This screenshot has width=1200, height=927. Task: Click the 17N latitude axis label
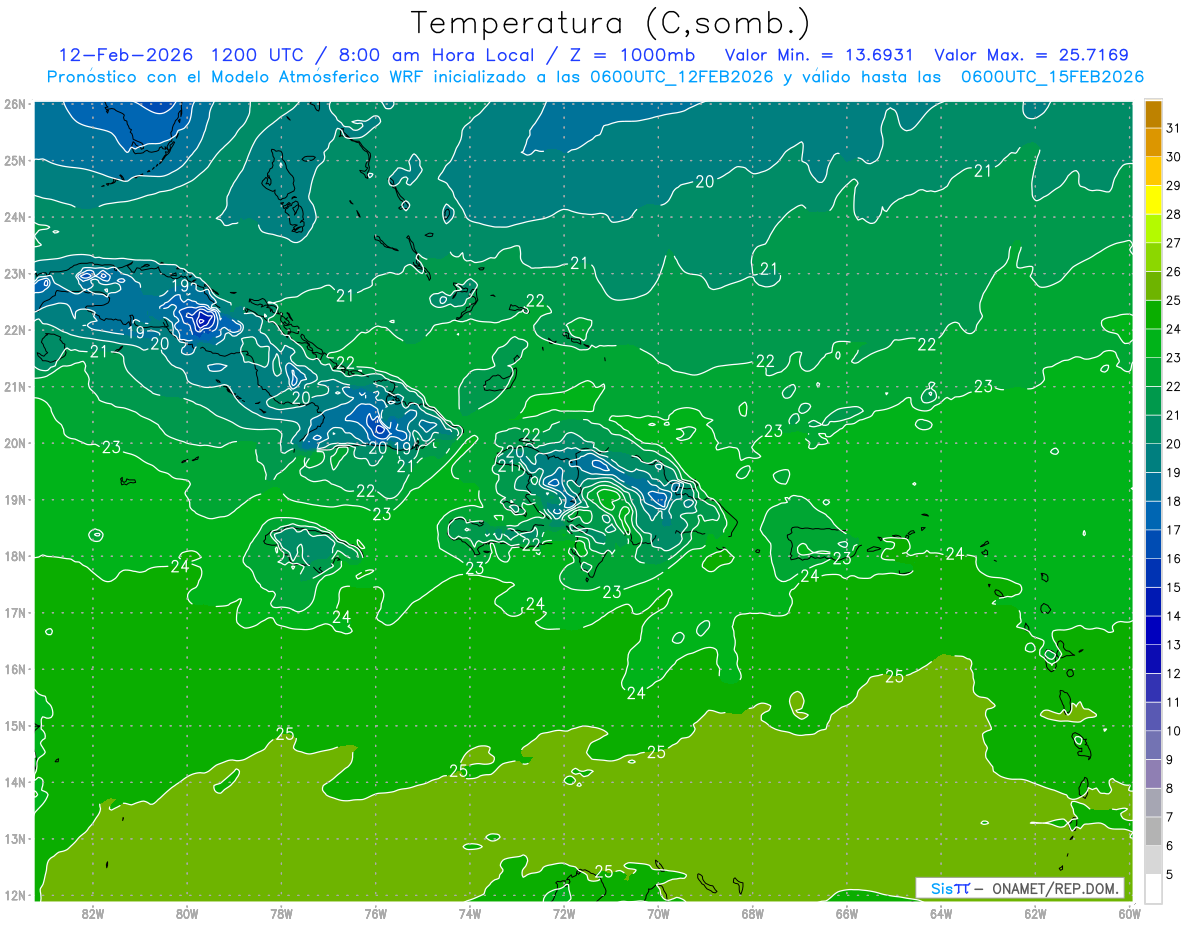[x=15, y=612]
